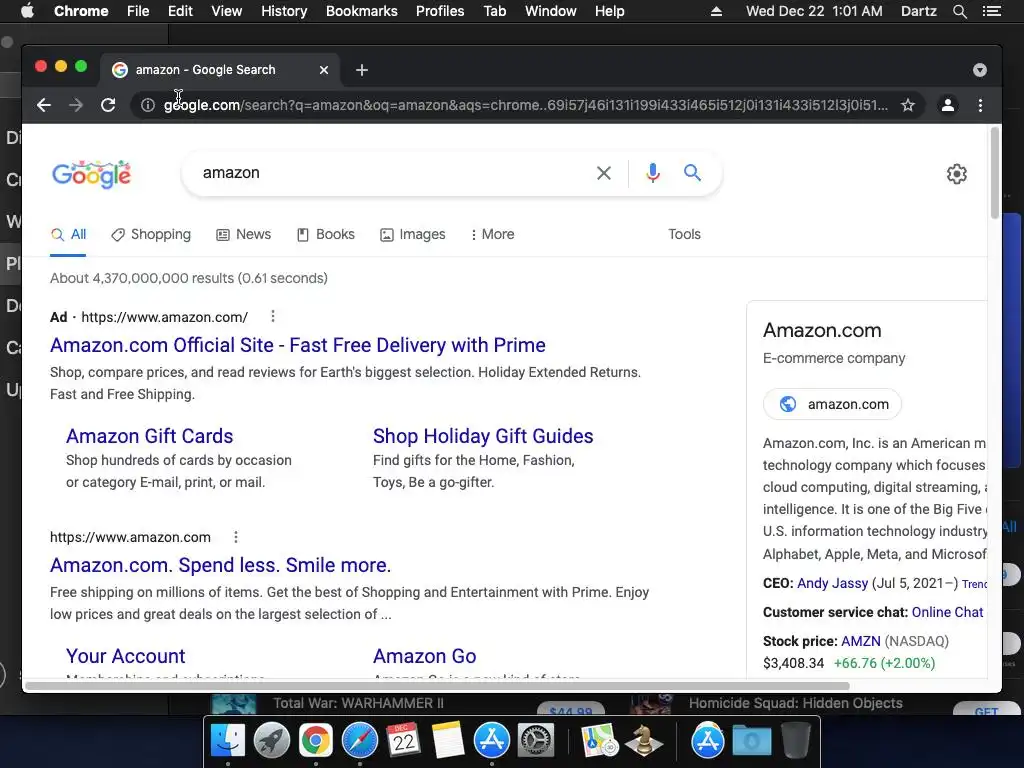Open Shop Holiday Gift Guides link
This screenshot has height=768, width=1024.
click(483, 436)
